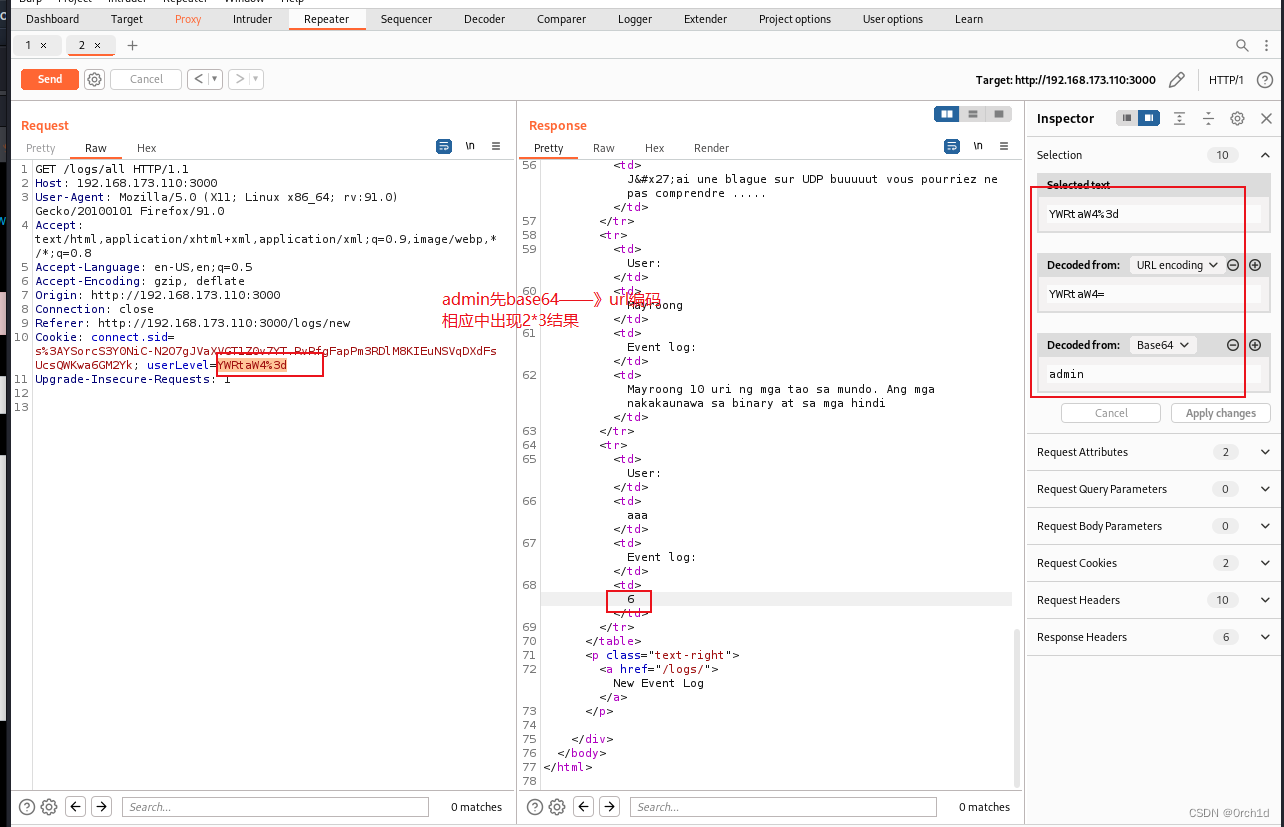1284x827 pixels.
Task: Go to next request in history
Action: [x=238, y=79]
